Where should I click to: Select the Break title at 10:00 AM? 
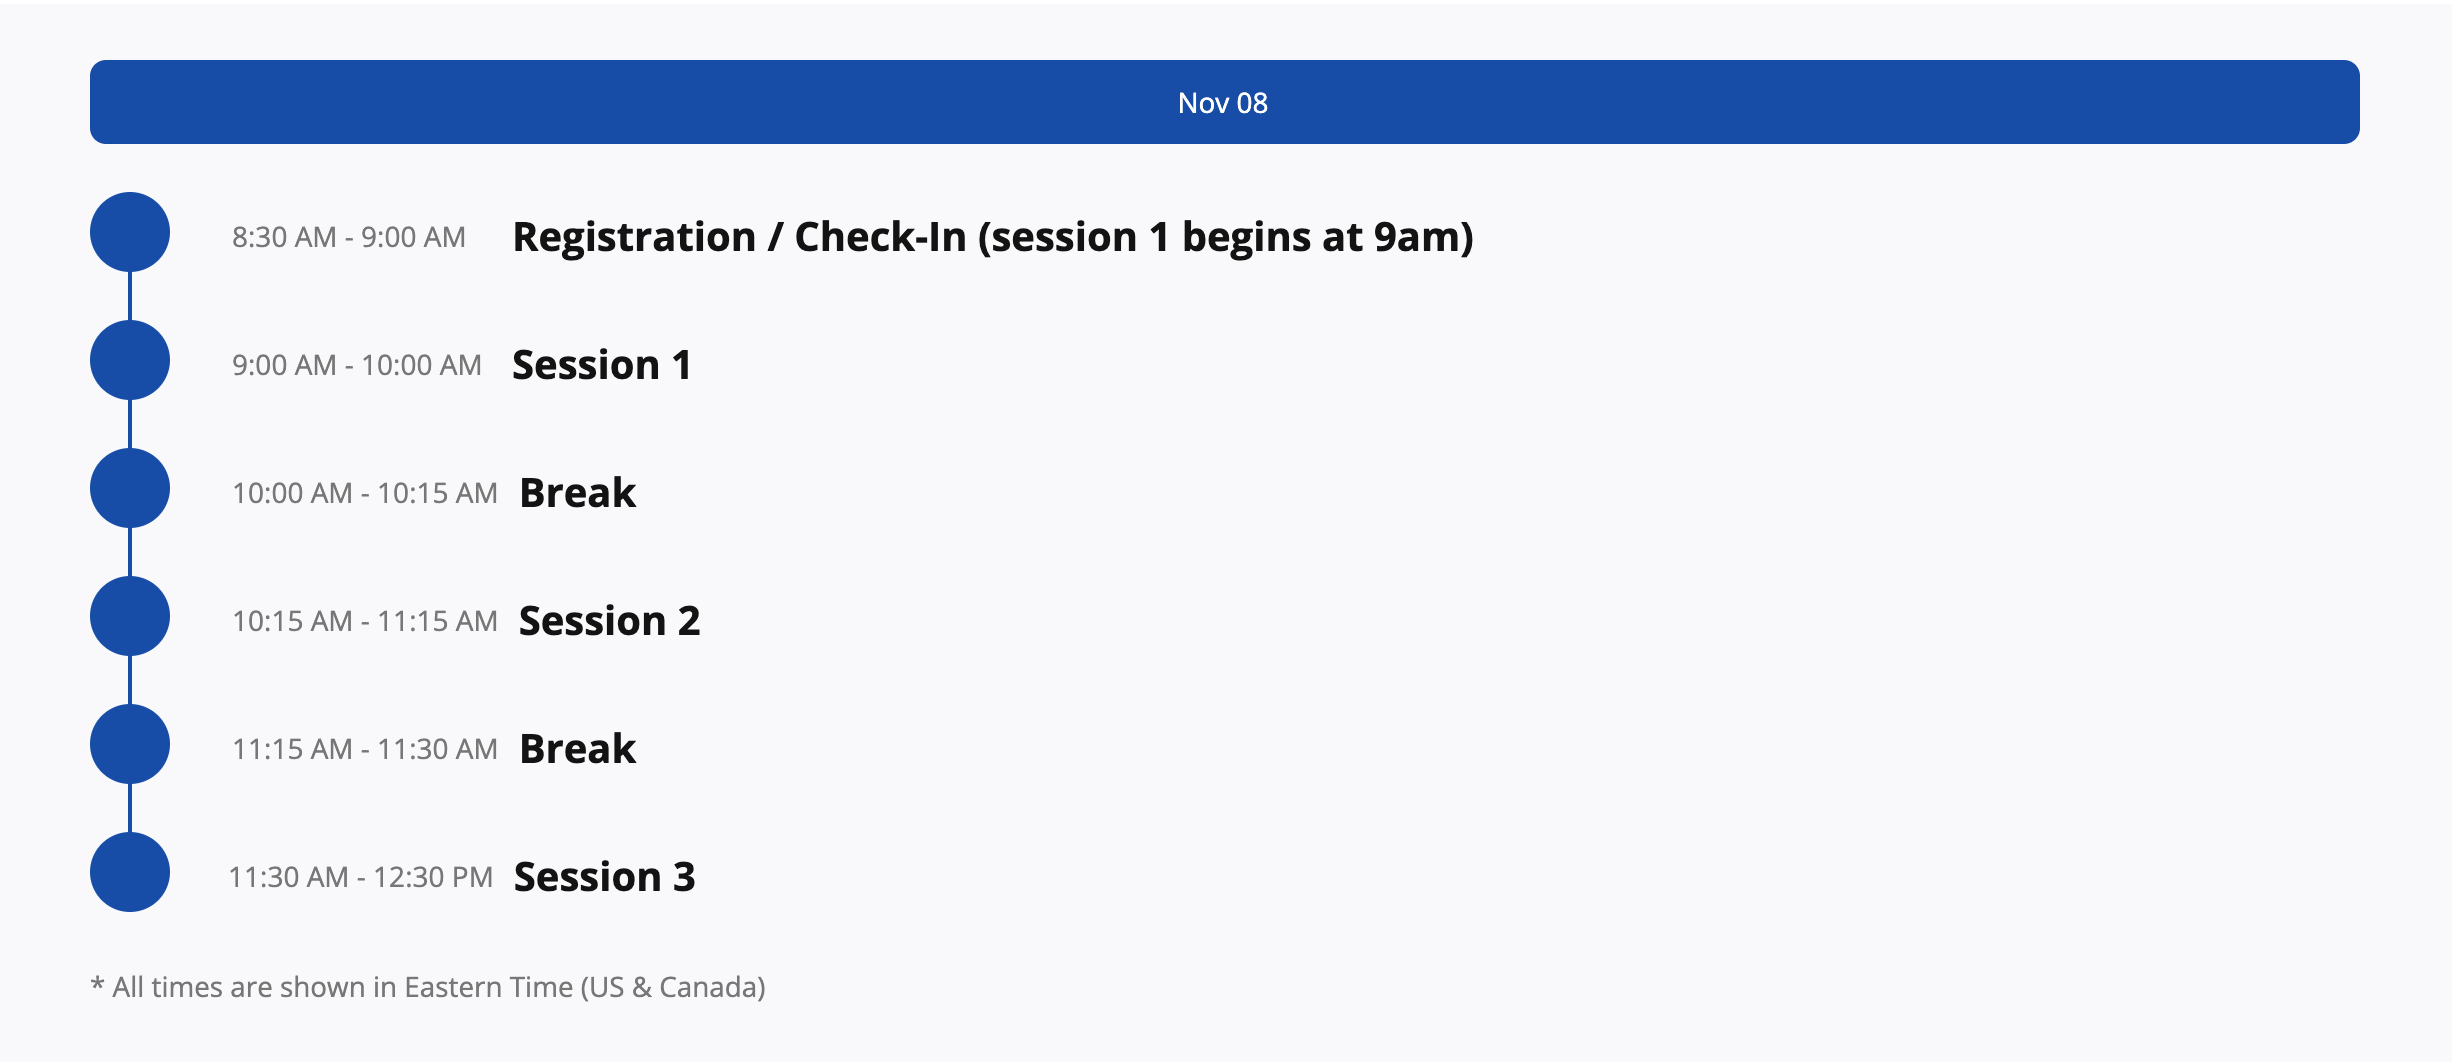coord(577,493)
